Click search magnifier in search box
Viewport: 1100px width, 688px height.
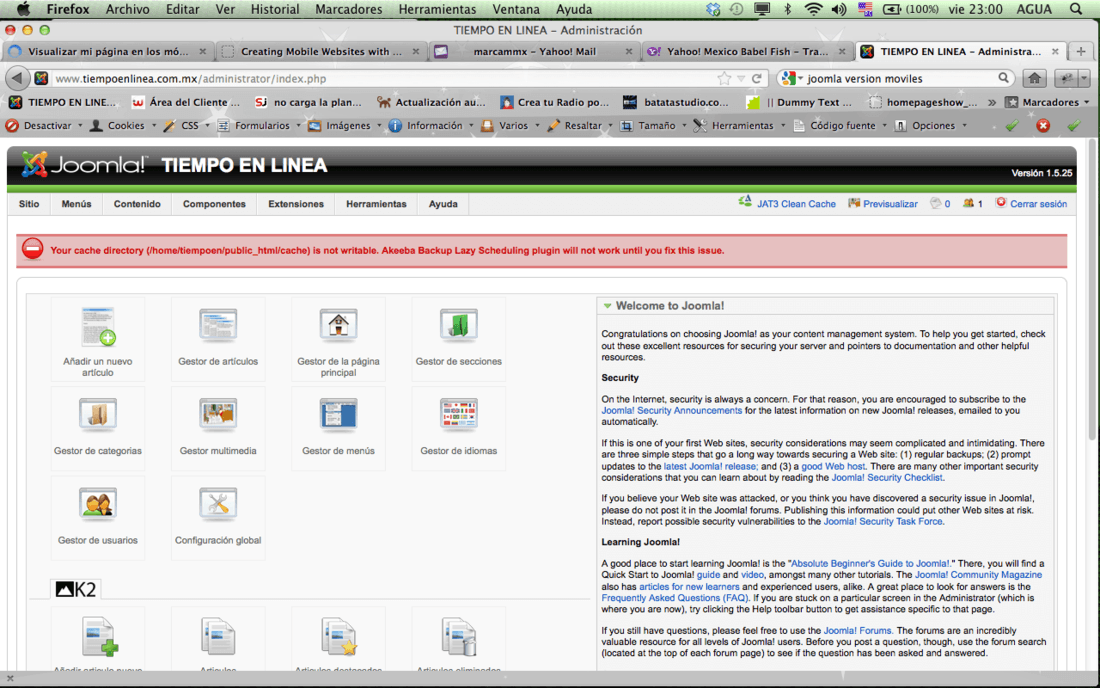pyautogui.click(x=1004, y=78)
